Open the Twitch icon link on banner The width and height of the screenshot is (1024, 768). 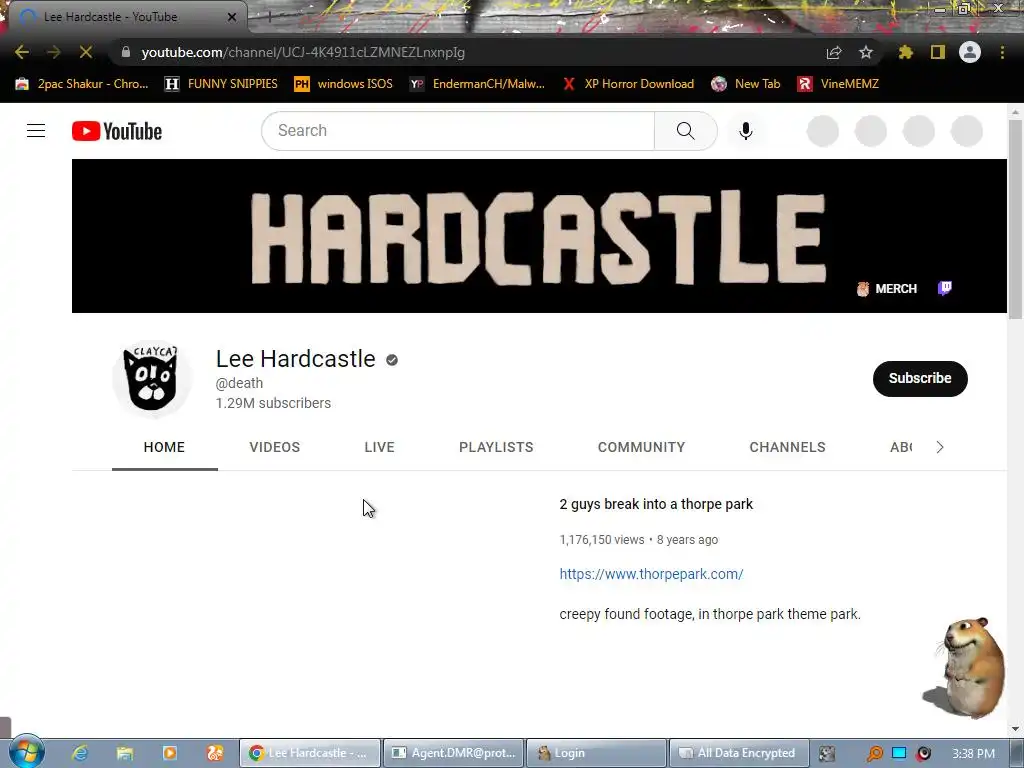(x=945, y=288)
